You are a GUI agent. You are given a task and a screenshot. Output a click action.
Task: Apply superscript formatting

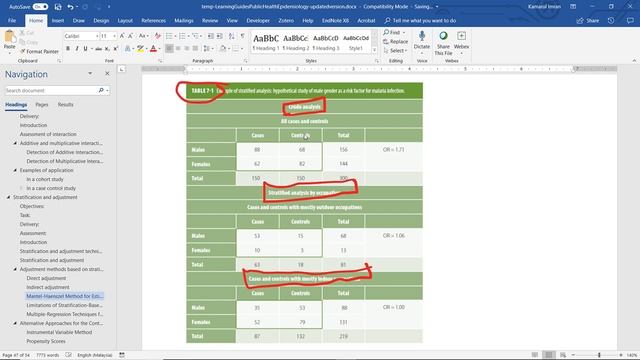tap(116, 49)
